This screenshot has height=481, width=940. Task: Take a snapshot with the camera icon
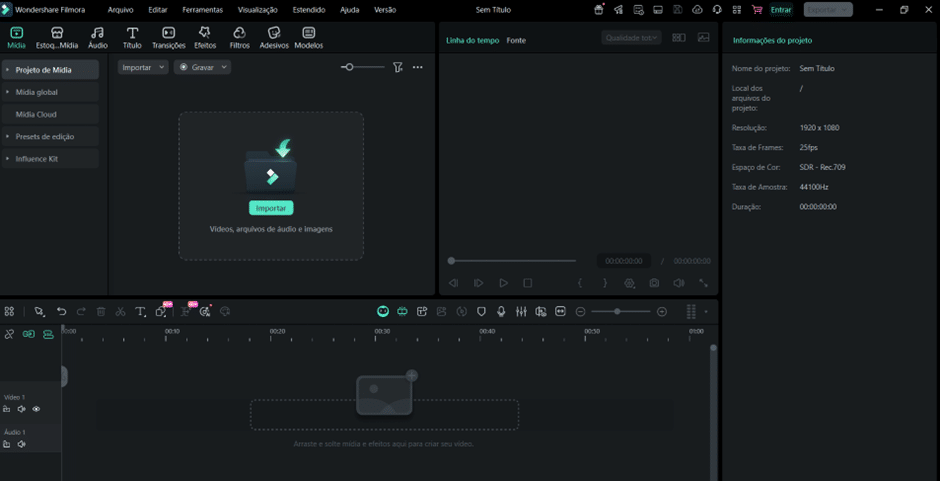[654, 283]
